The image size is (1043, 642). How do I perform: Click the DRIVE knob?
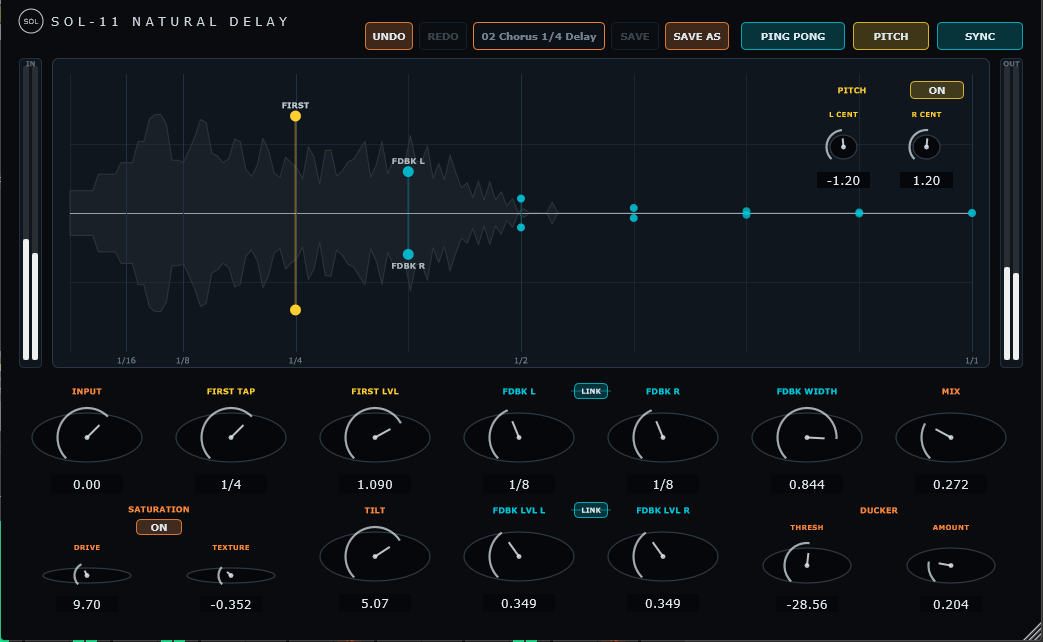click(86, 575)
